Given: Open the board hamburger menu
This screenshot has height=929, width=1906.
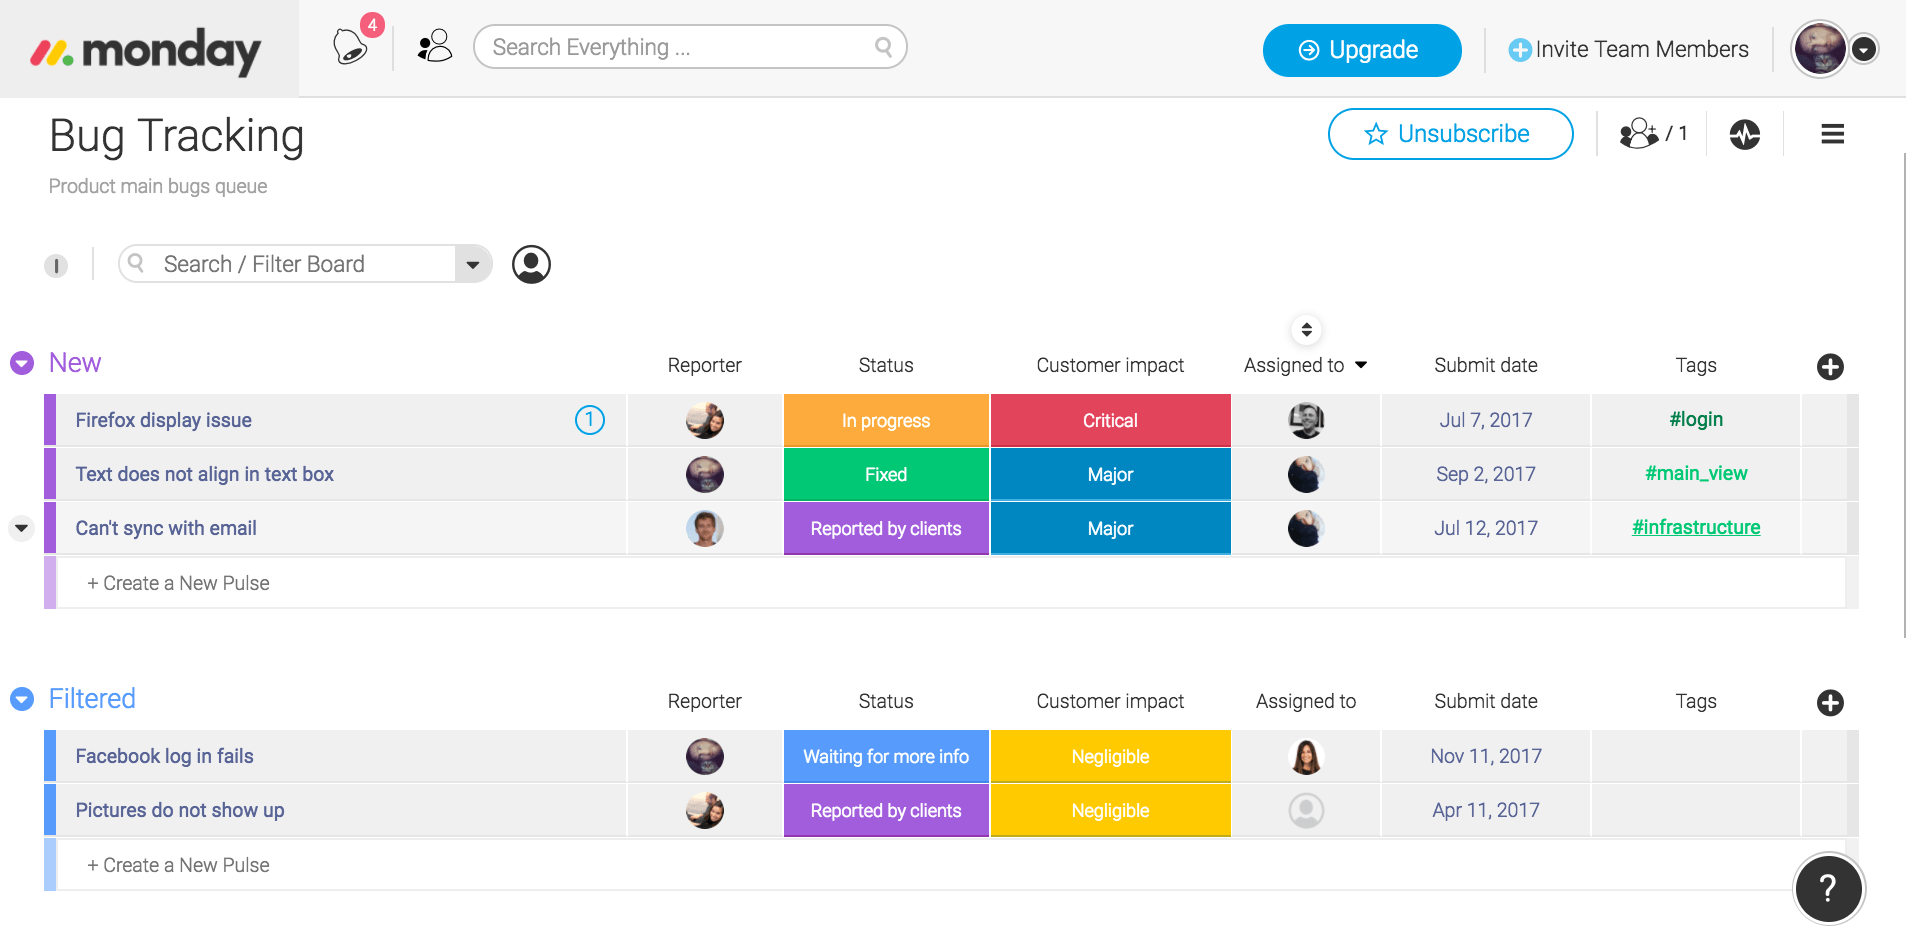Looking at the screenshot, I should (1832, 134).
